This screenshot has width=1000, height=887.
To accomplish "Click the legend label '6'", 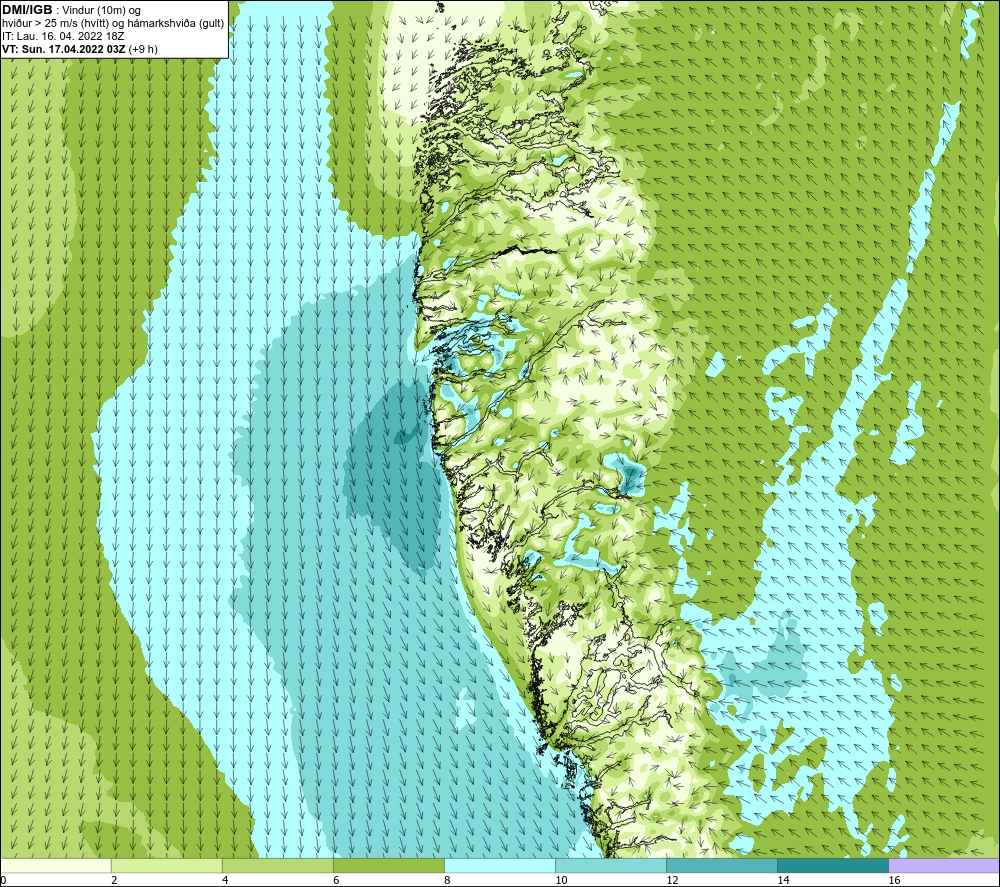I will 336,881.
